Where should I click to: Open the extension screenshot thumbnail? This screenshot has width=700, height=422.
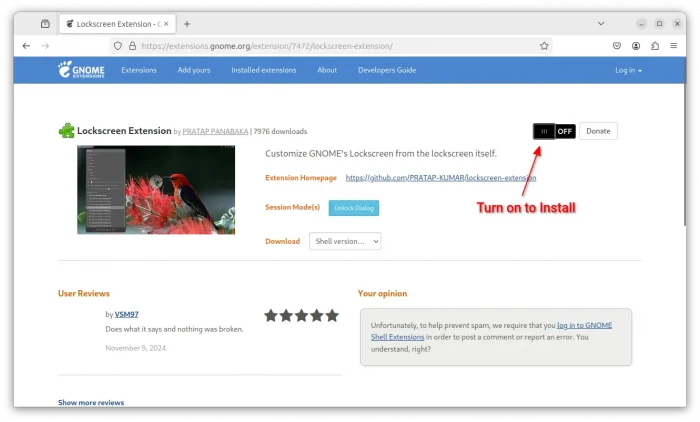coord(156,190)
